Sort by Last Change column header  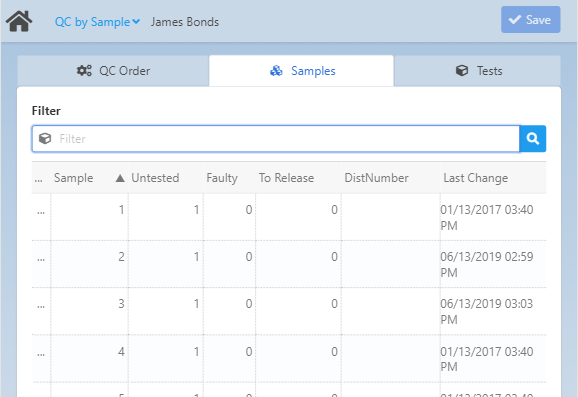tap(476, 178)
